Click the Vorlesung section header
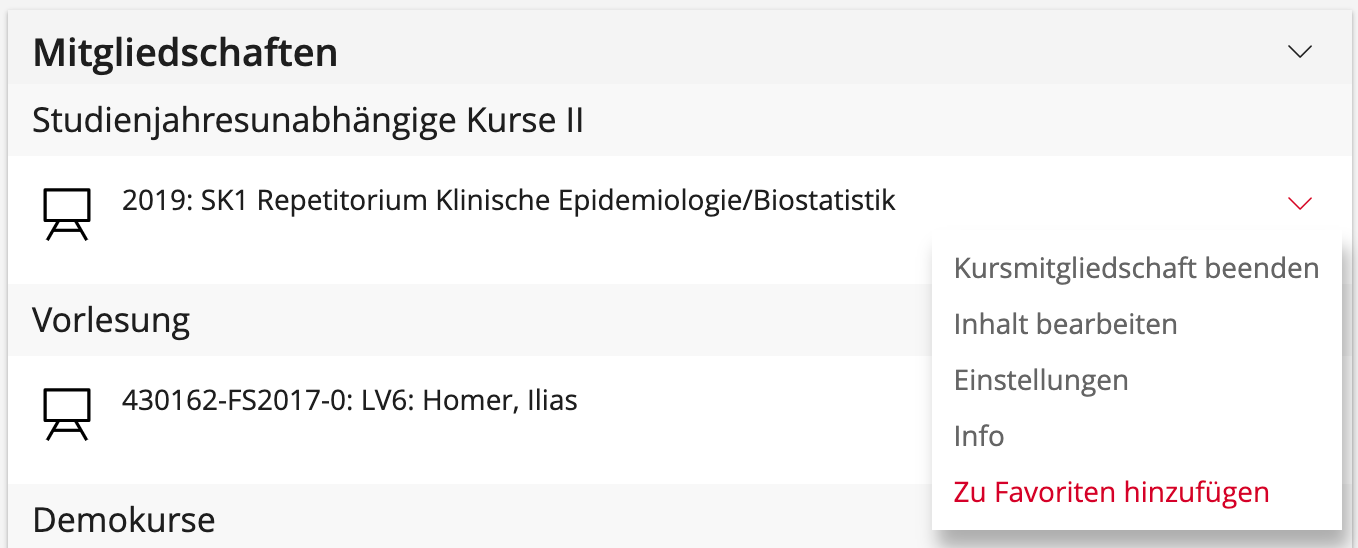The height and width of the screenshot is (548, 1358). 111,321
